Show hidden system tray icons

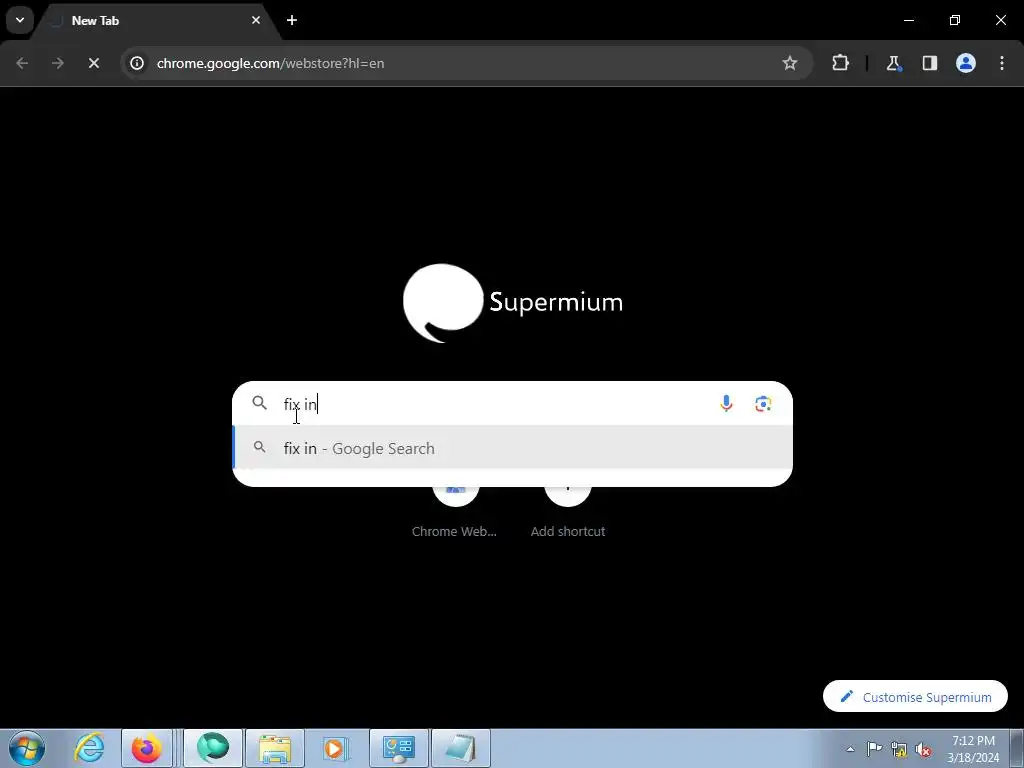[850, 749]
